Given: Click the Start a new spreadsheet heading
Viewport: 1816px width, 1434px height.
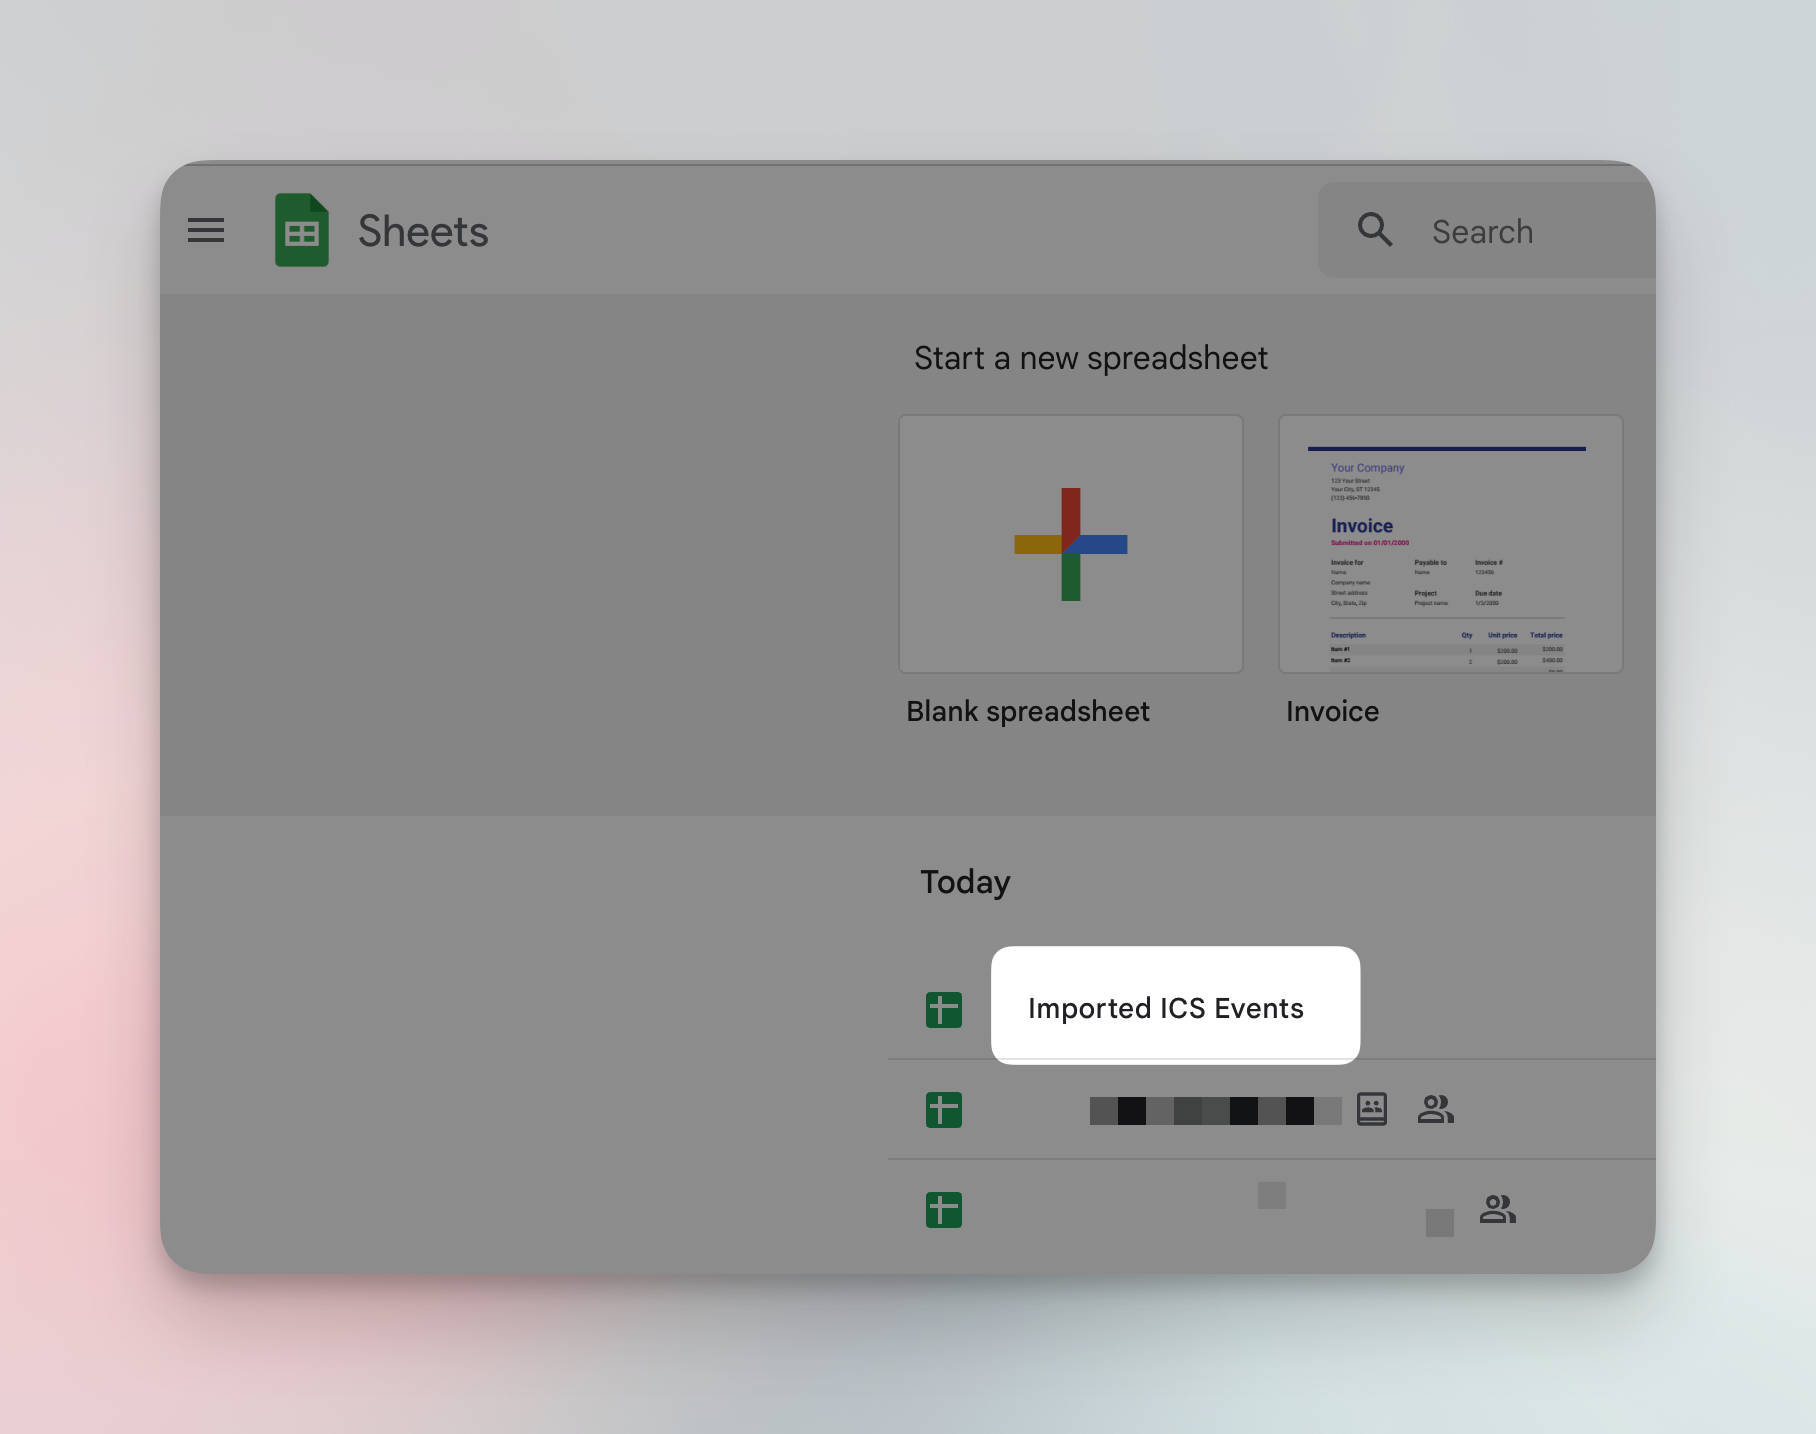Looking at the screenshot, I should coord(1091,358).
